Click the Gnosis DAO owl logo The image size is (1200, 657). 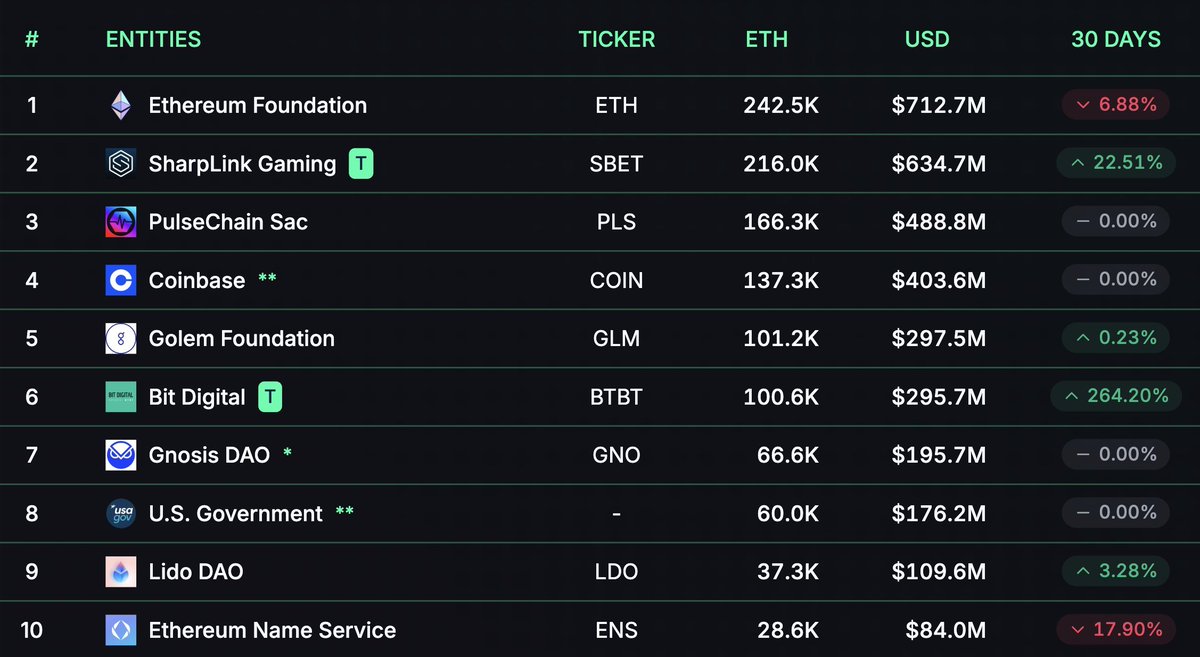(121, 455)
